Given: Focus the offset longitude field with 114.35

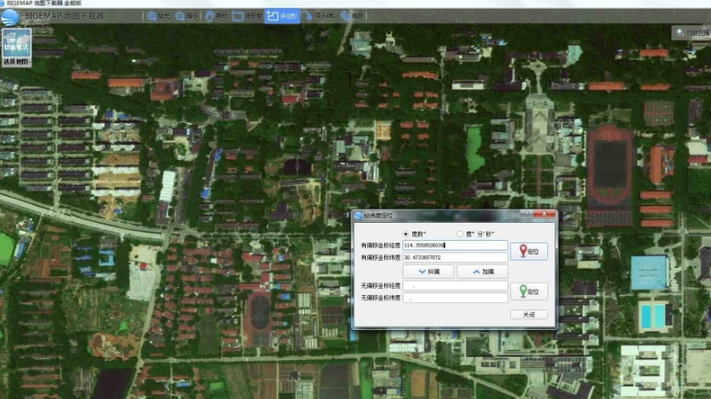Looking at the screenshot, I should 455,245.
